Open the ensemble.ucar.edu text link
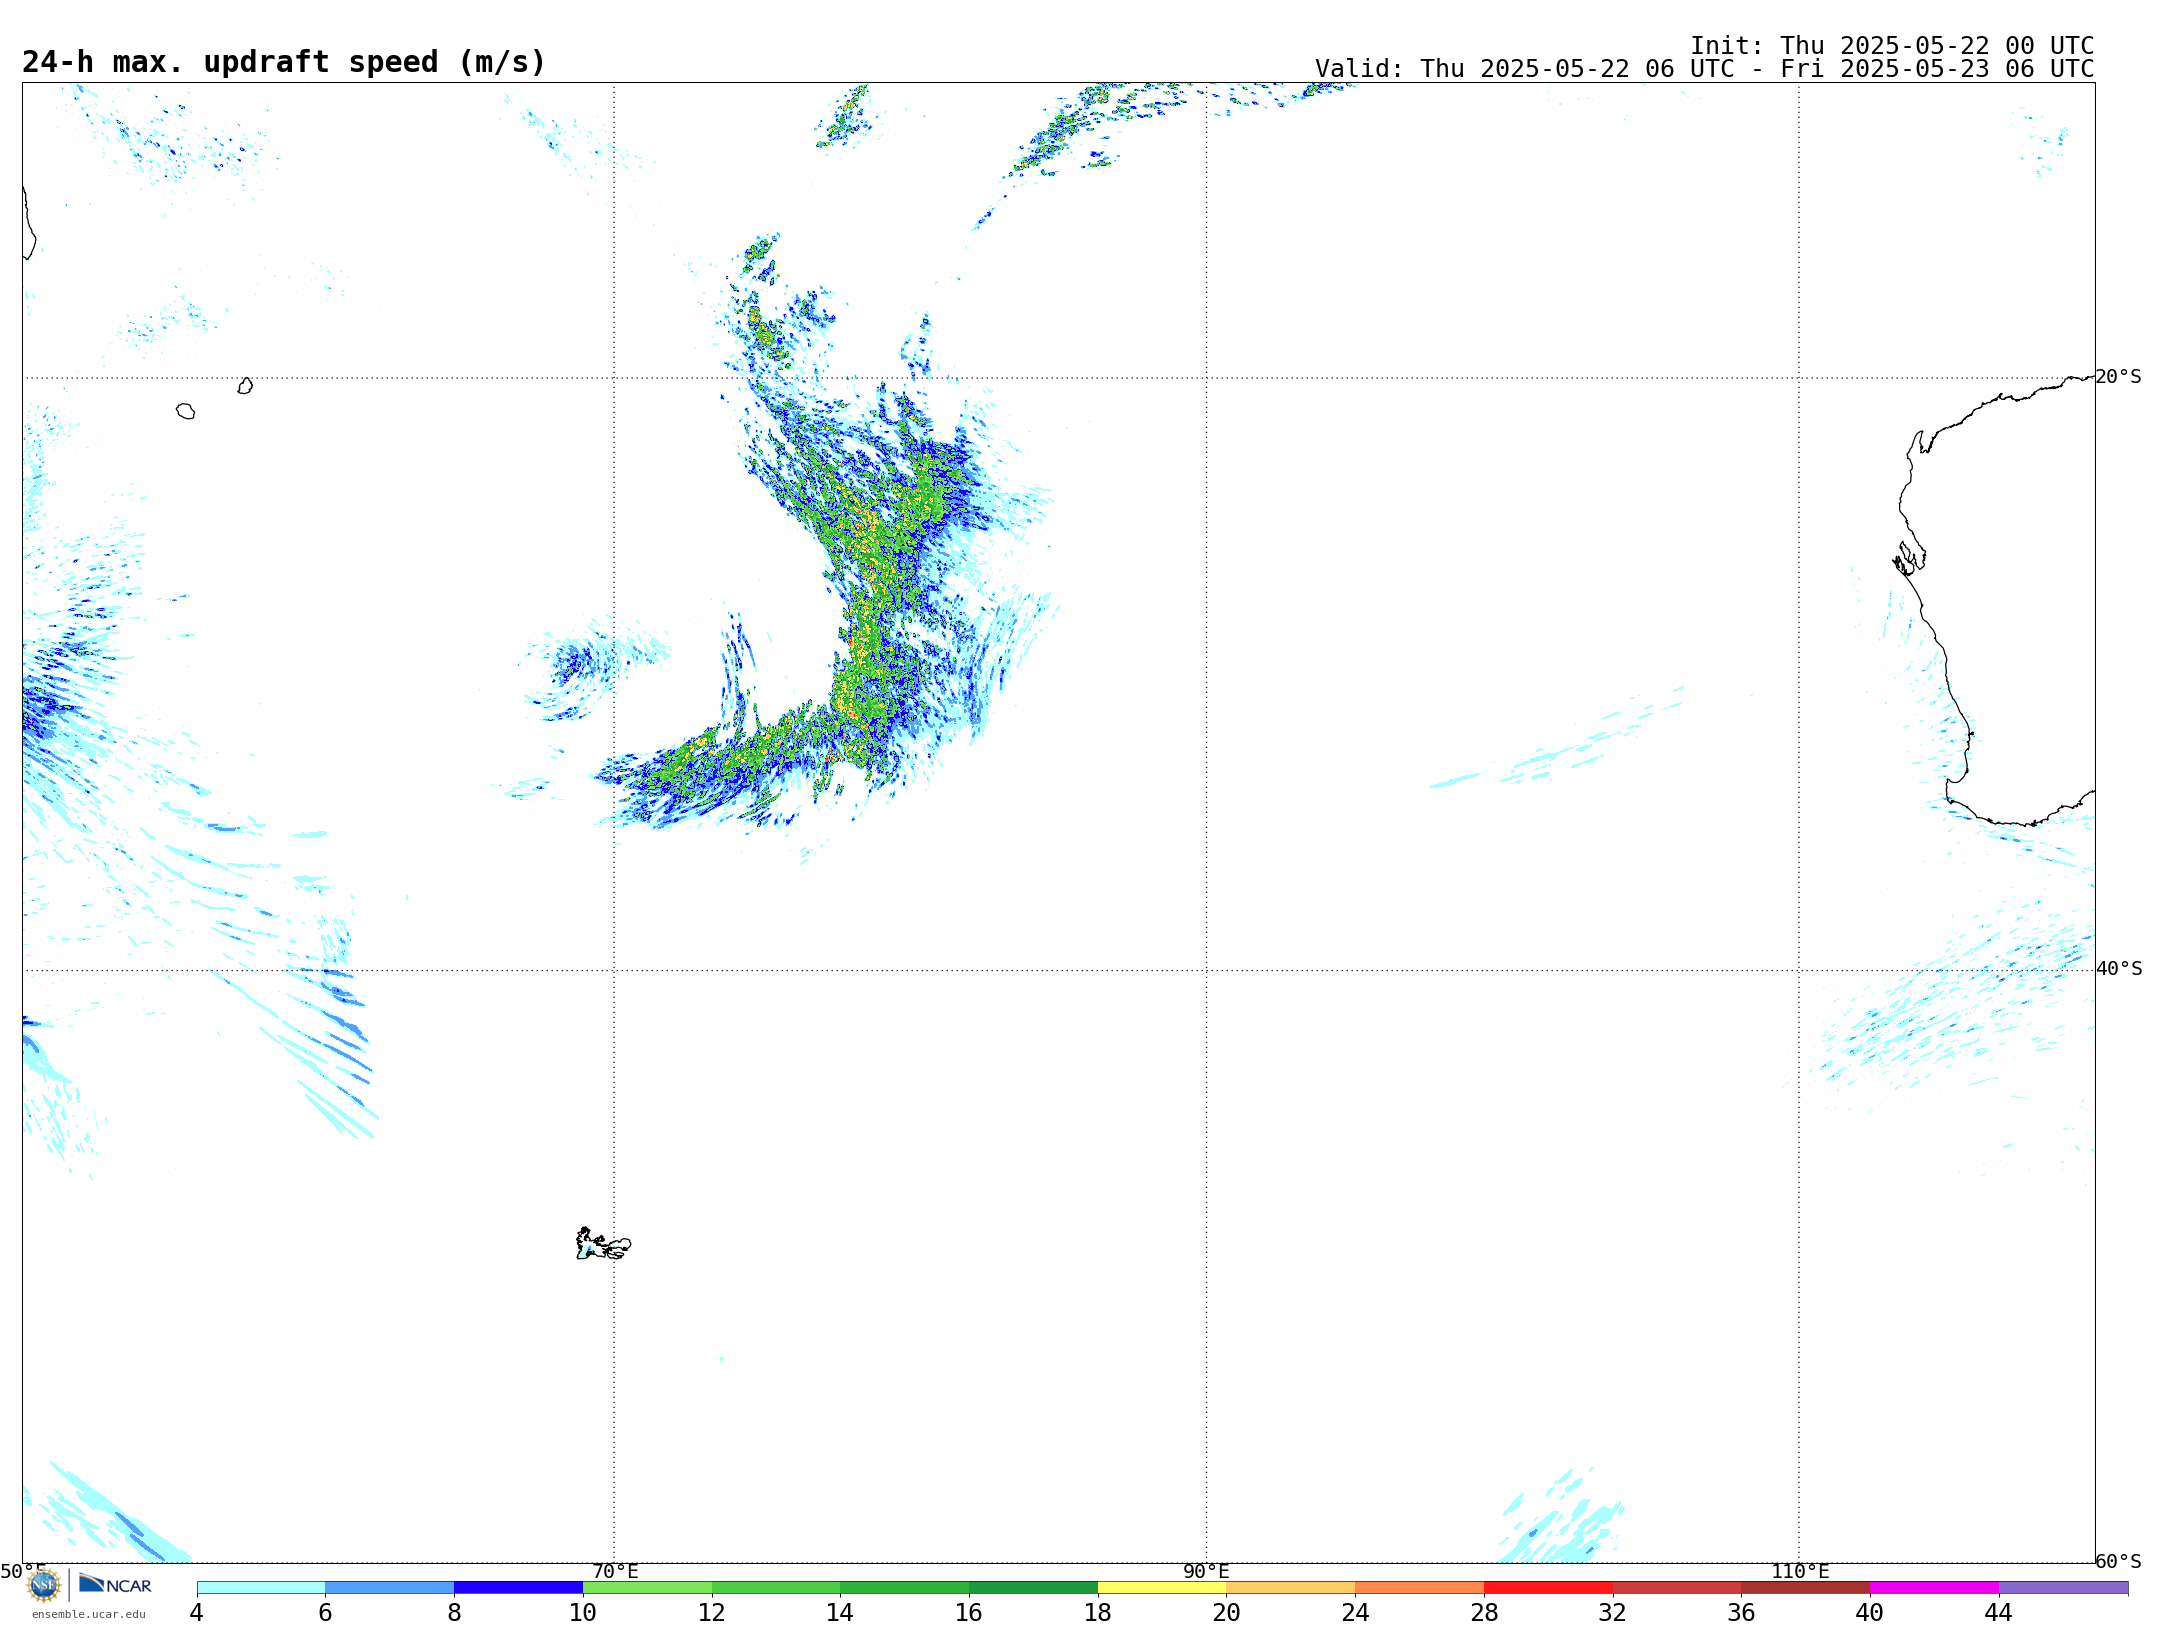 point(89,1614)
